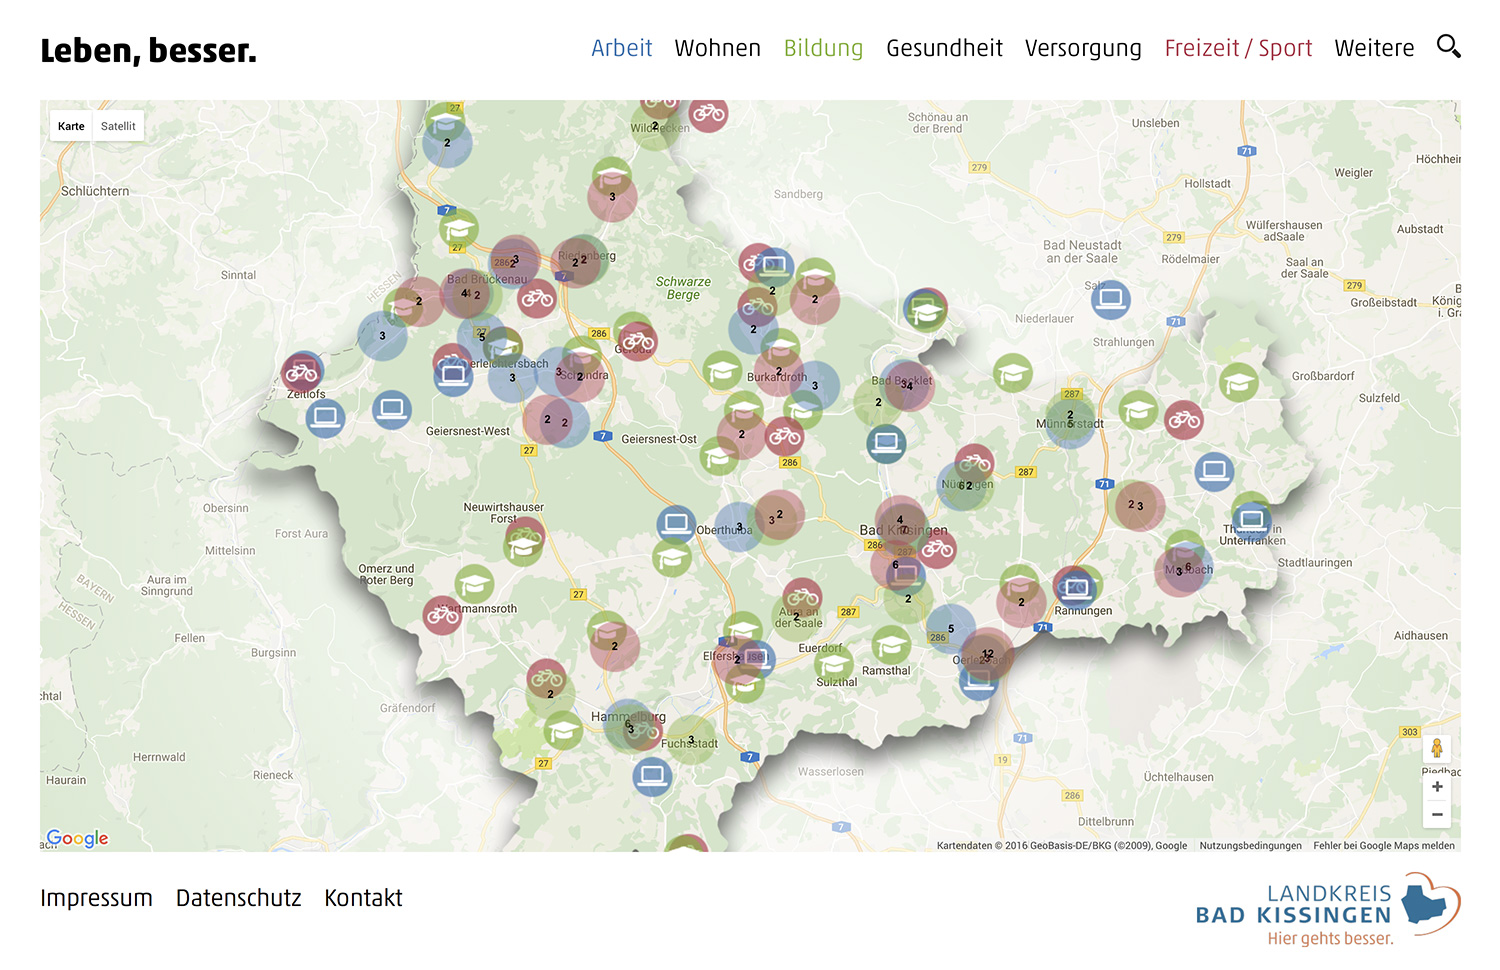1500x970 pixels.
Task: Click the bicycle marker near Bad Brückenau
Action: 537,298
